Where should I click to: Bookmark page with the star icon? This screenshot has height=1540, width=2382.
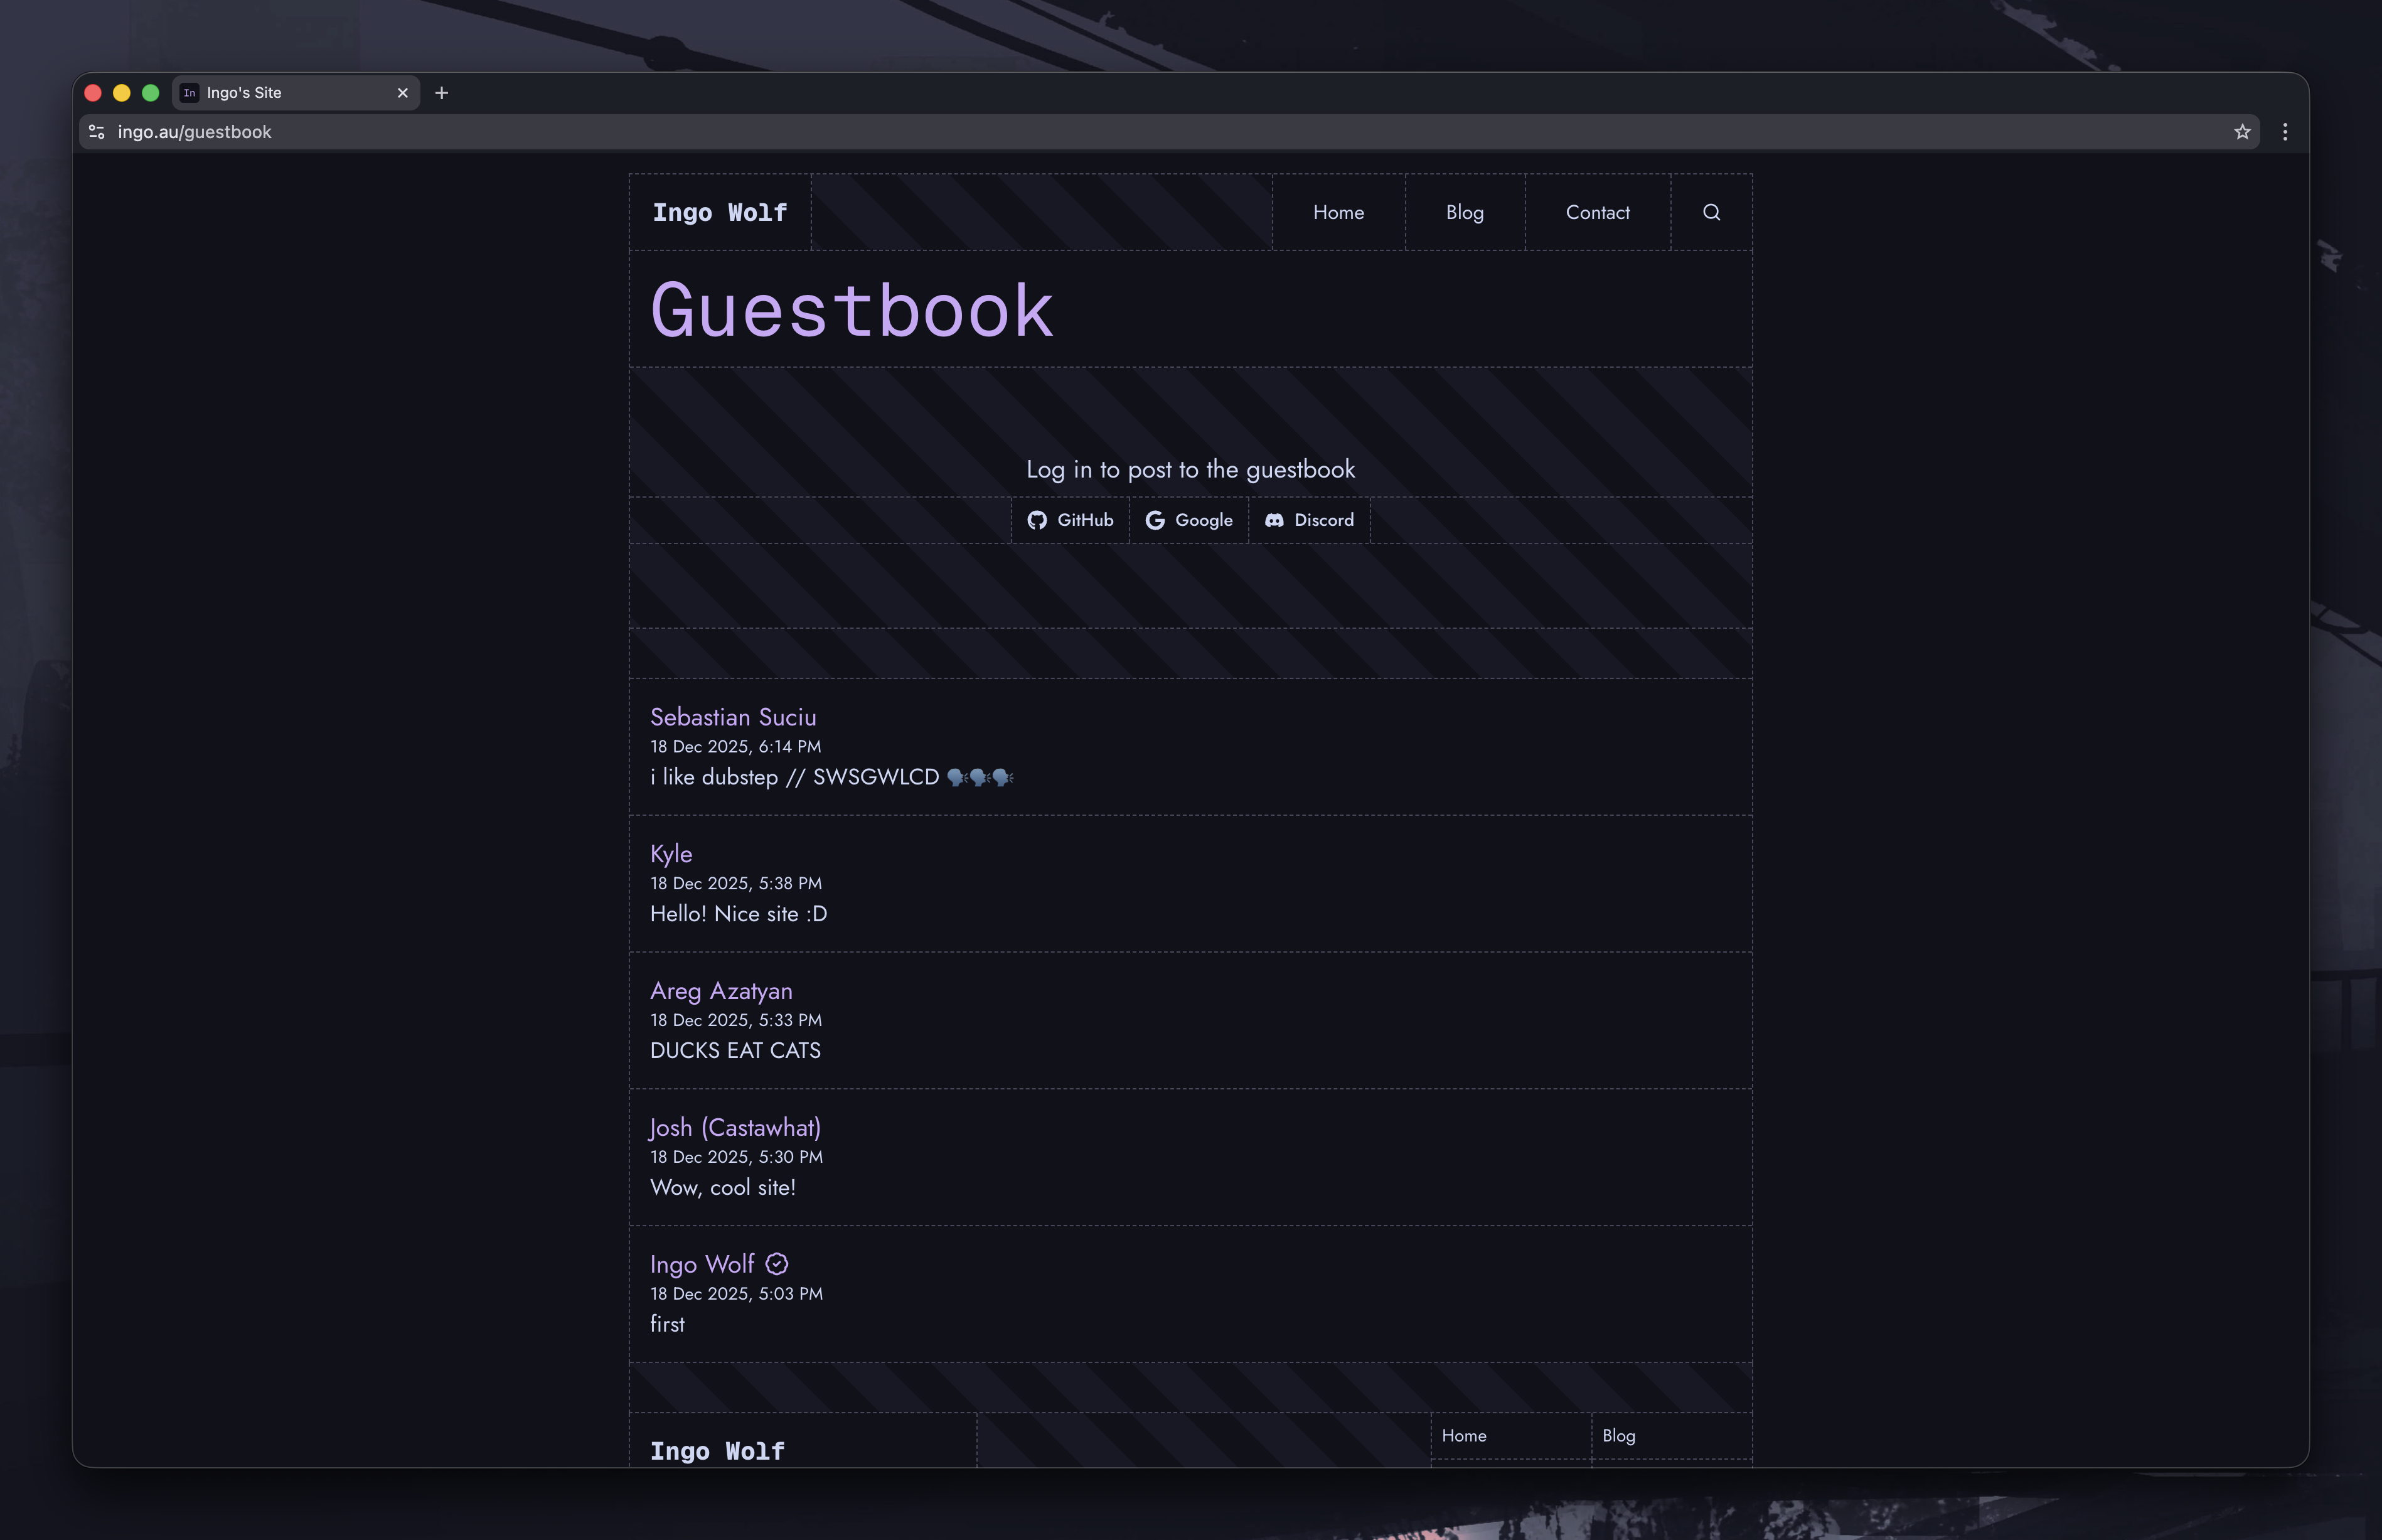(x=2242, y=132)
